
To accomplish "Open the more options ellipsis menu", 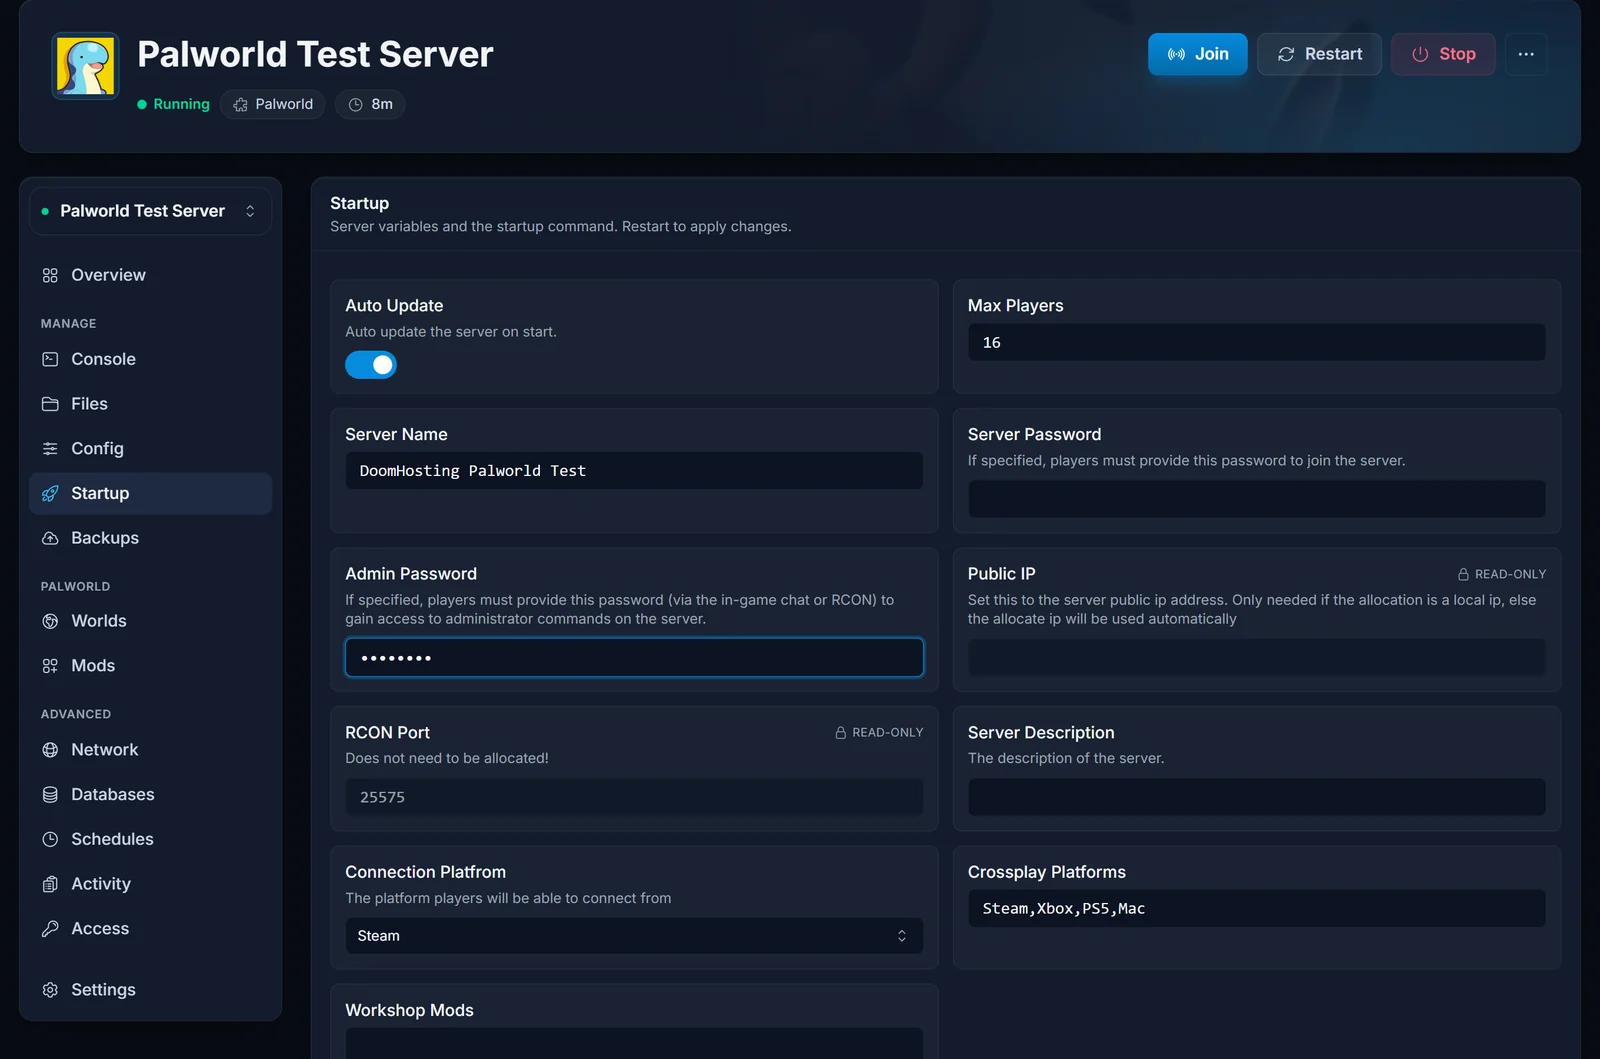I will (1526, 54).
